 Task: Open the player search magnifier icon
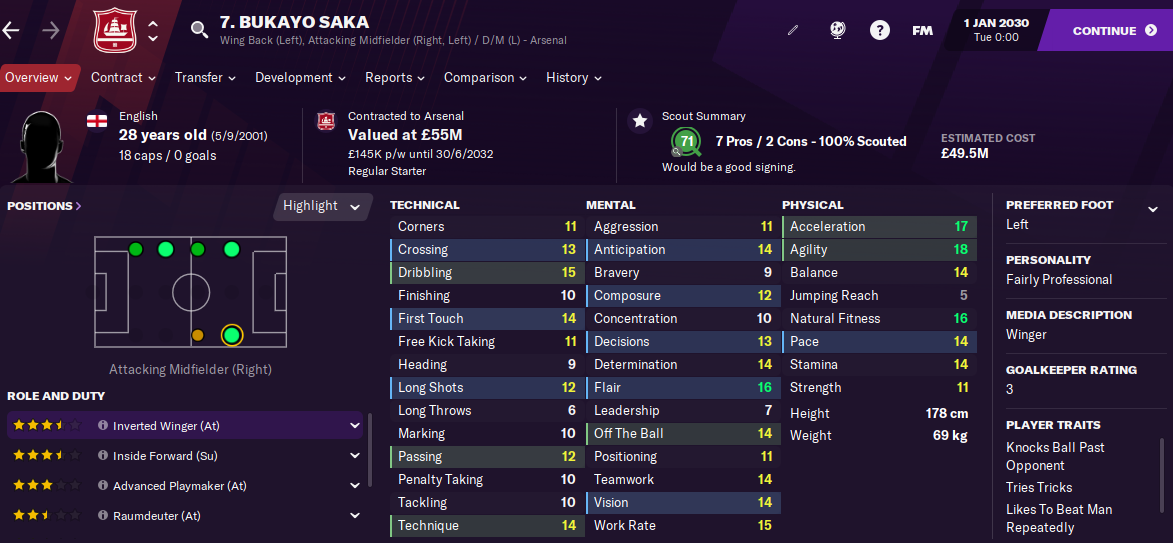point(199,30)
